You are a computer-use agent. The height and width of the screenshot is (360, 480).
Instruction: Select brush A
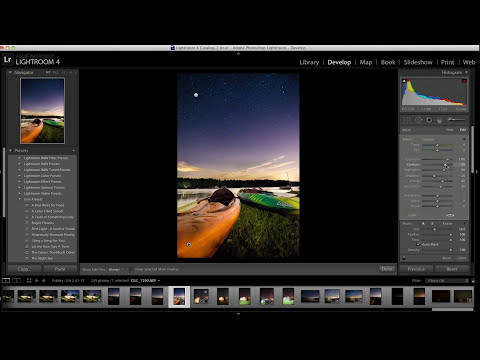(424, 224)
